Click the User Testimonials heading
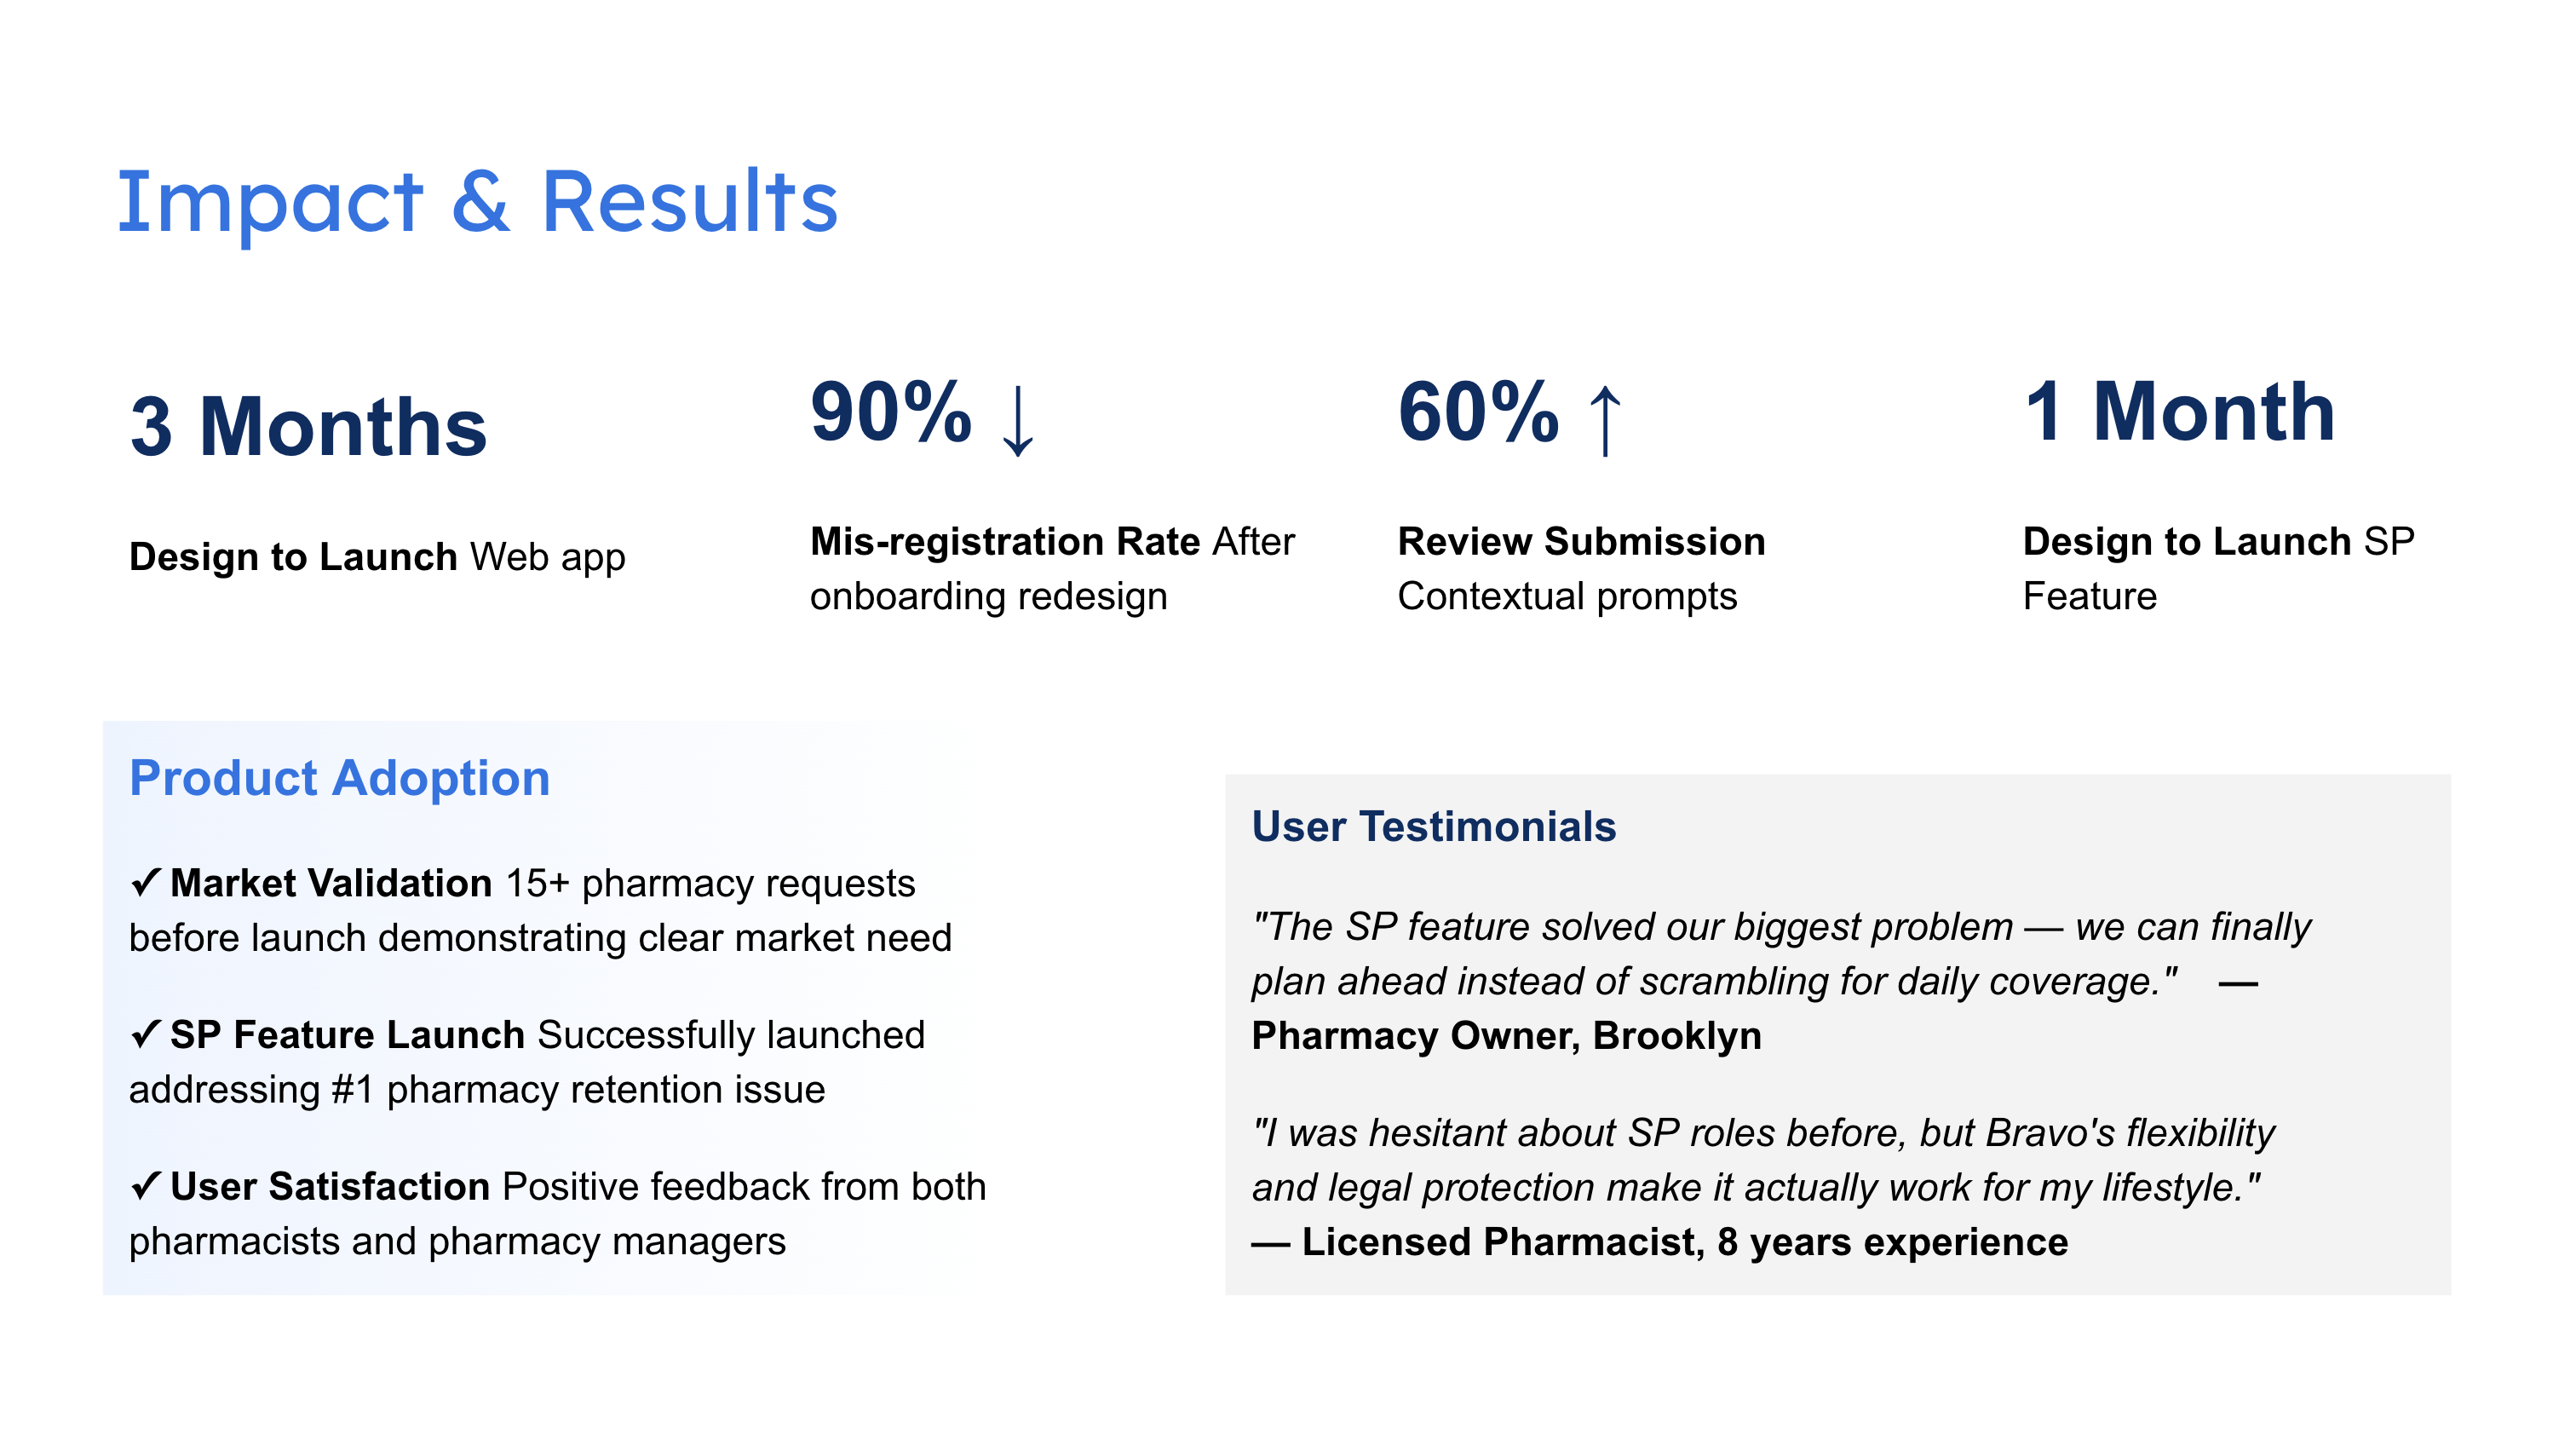The height and width of the screenshot is (1440, 2576). click(x=1433, y=826)
